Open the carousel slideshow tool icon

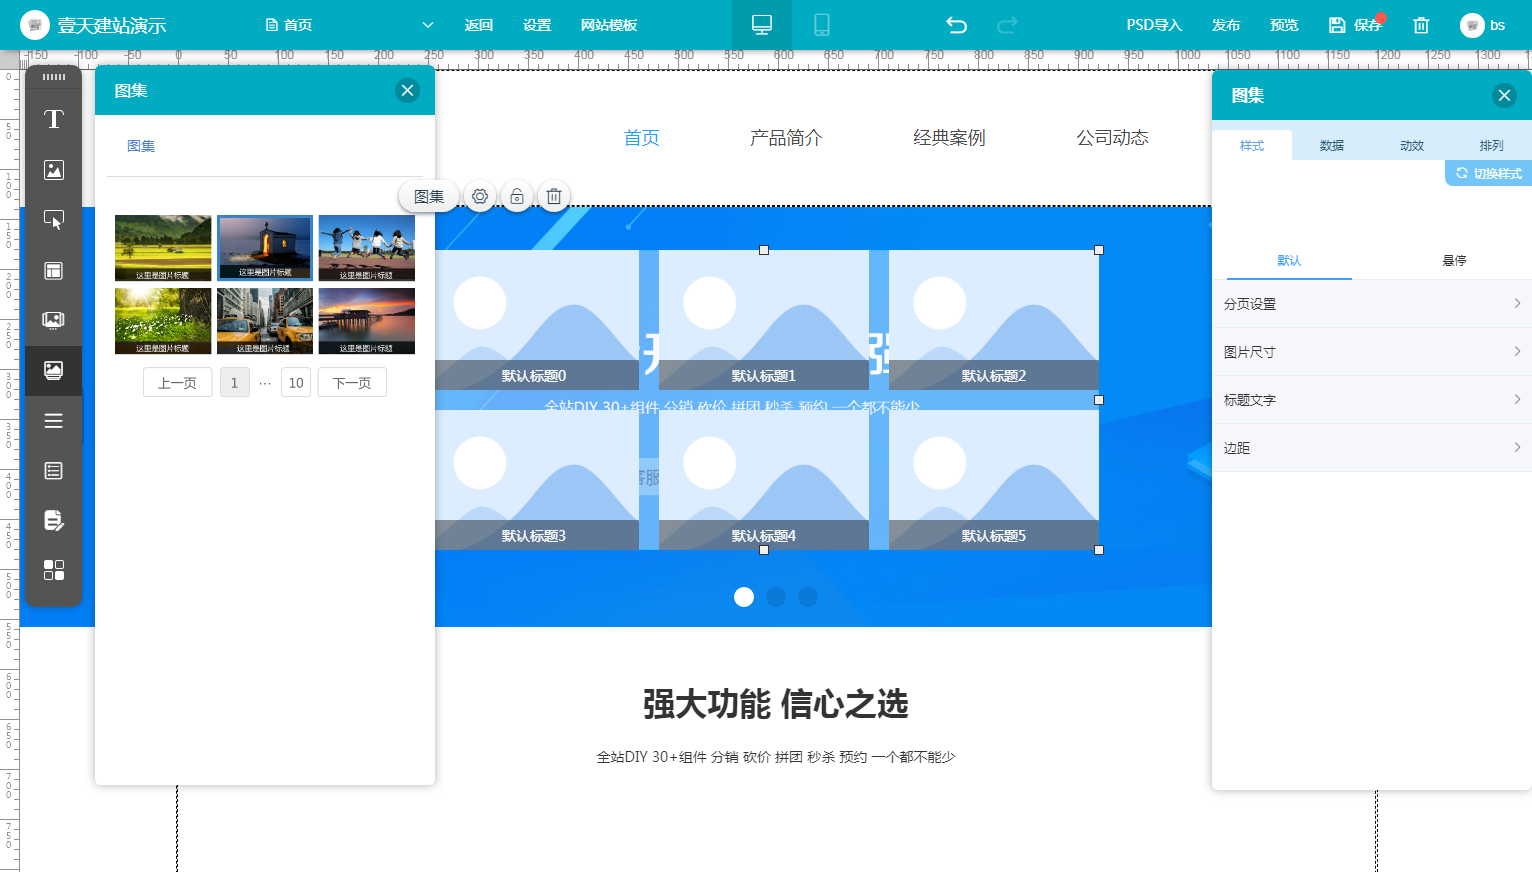tap(54, 320)
